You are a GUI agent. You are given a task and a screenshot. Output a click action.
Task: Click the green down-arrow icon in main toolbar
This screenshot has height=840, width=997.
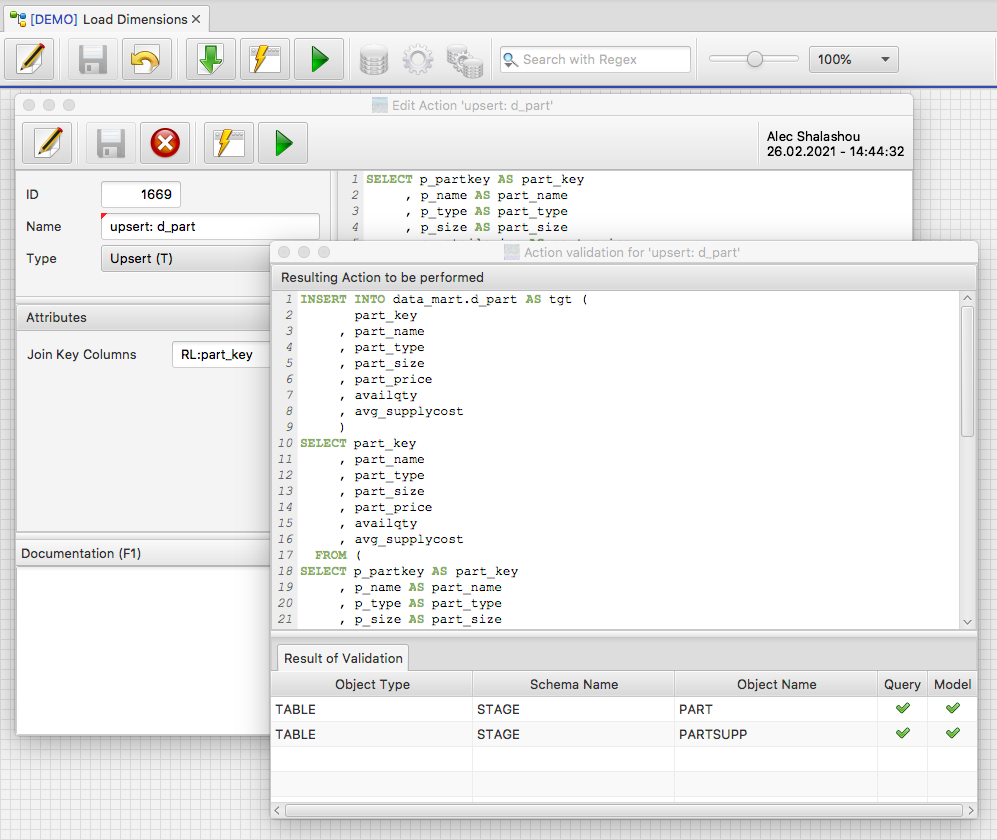(211, 60)
